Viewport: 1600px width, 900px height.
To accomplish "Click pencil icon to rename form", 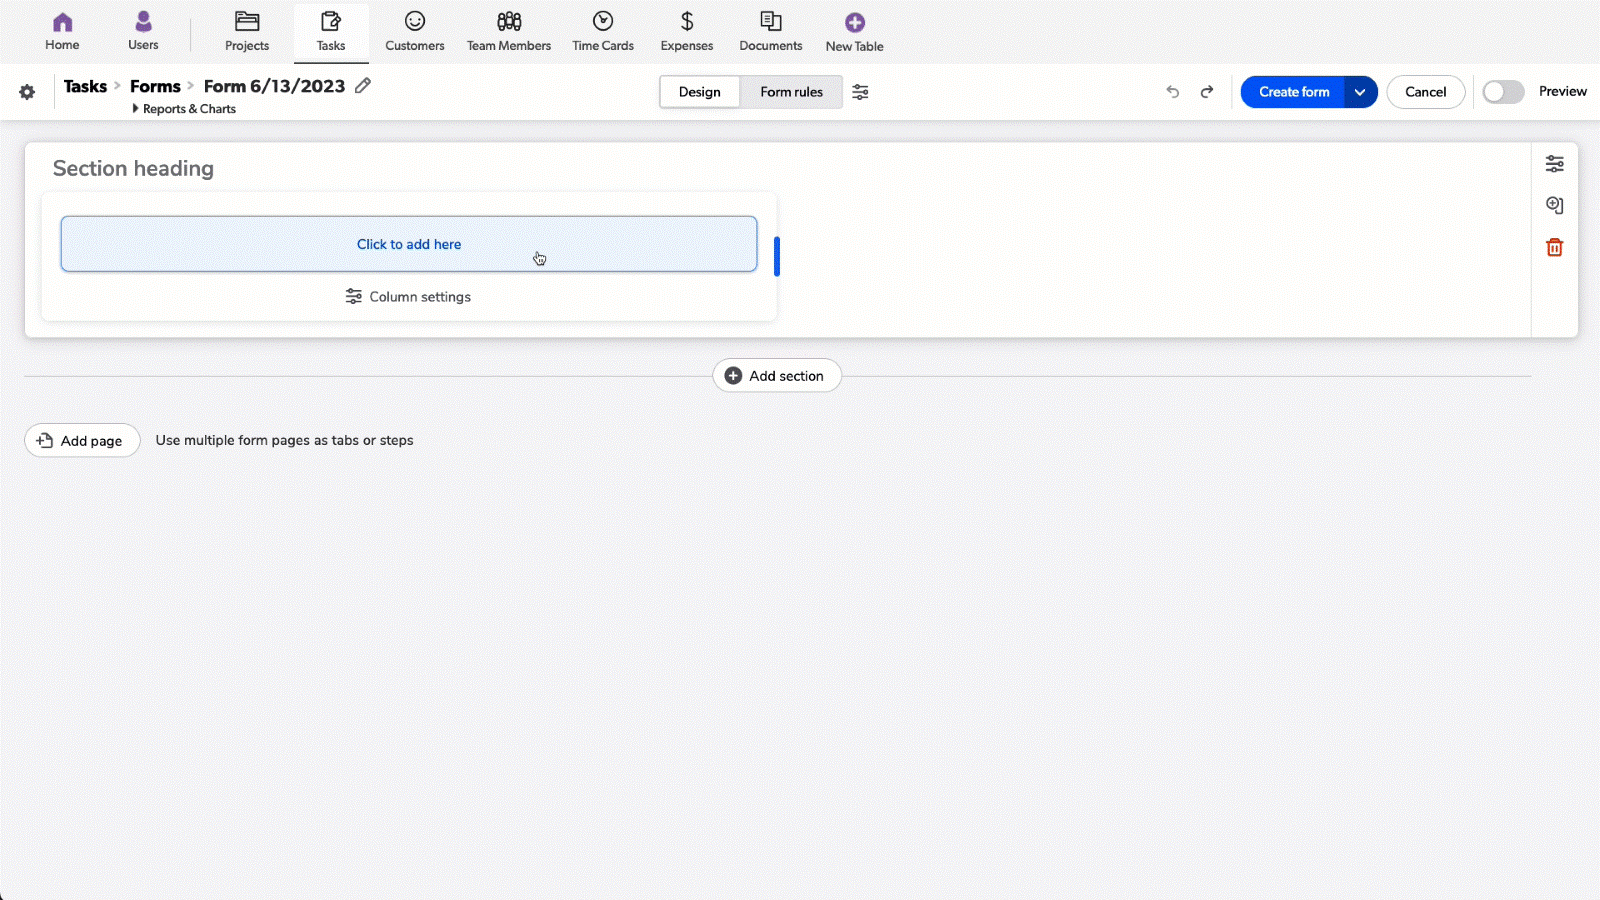I will (x=363, y=86).
